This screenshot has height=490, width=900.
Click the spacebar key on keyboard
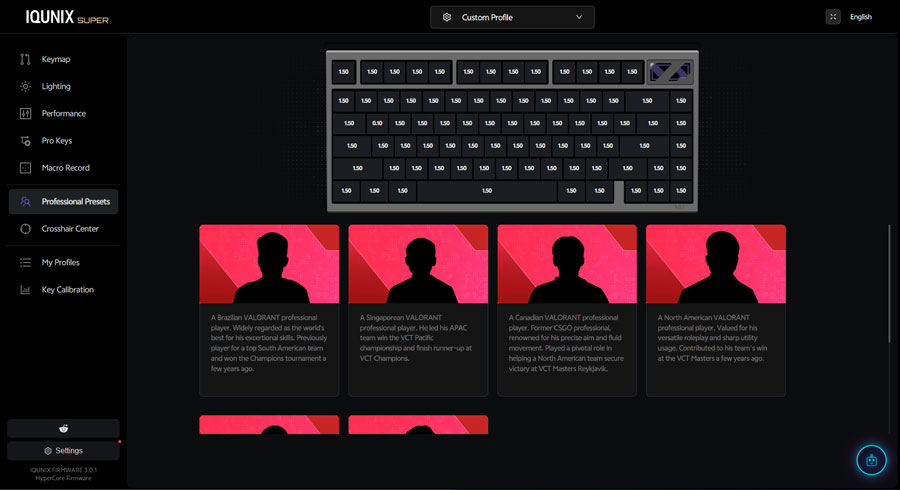click(487, 191)
